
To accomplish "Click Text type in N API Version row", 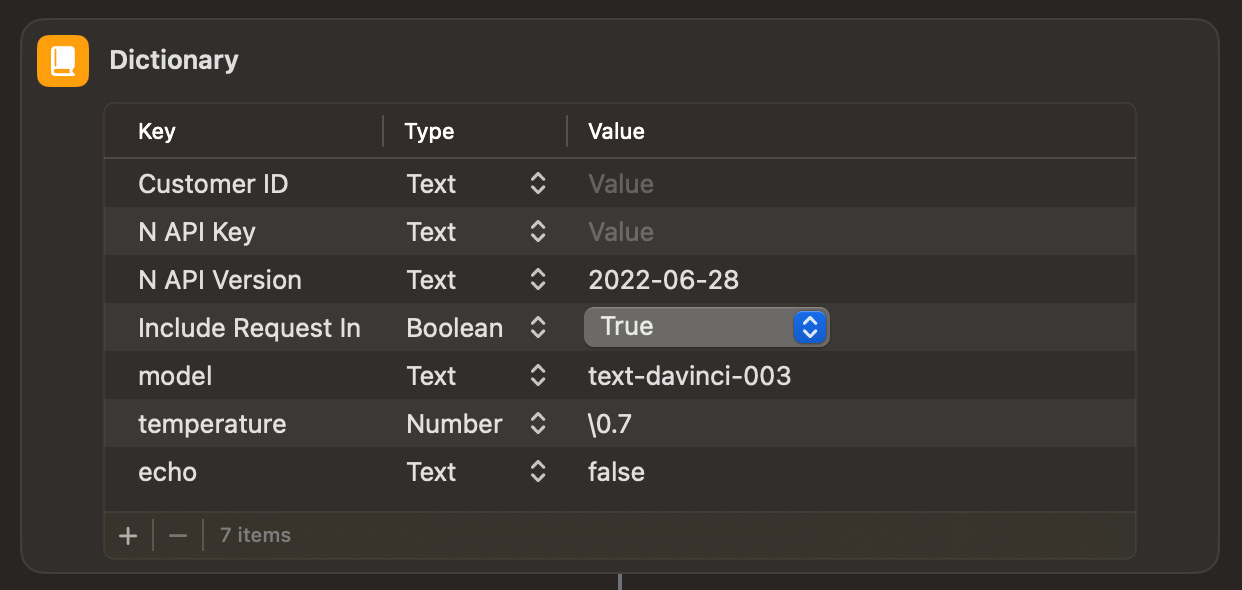I will pos(431,280).
